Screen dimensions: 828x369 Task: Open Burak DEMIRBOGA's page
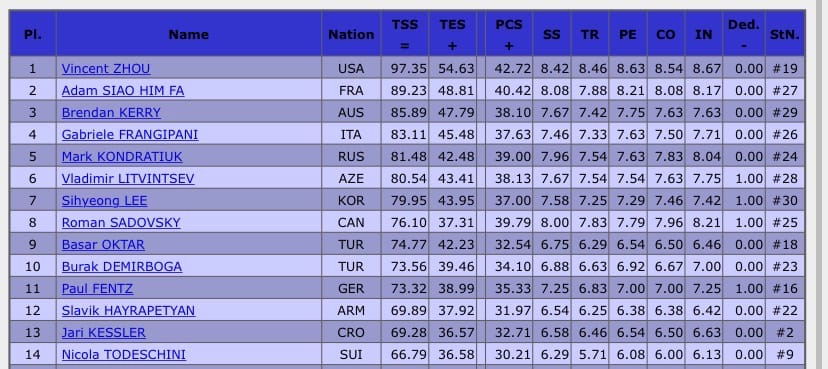point(121,267)
